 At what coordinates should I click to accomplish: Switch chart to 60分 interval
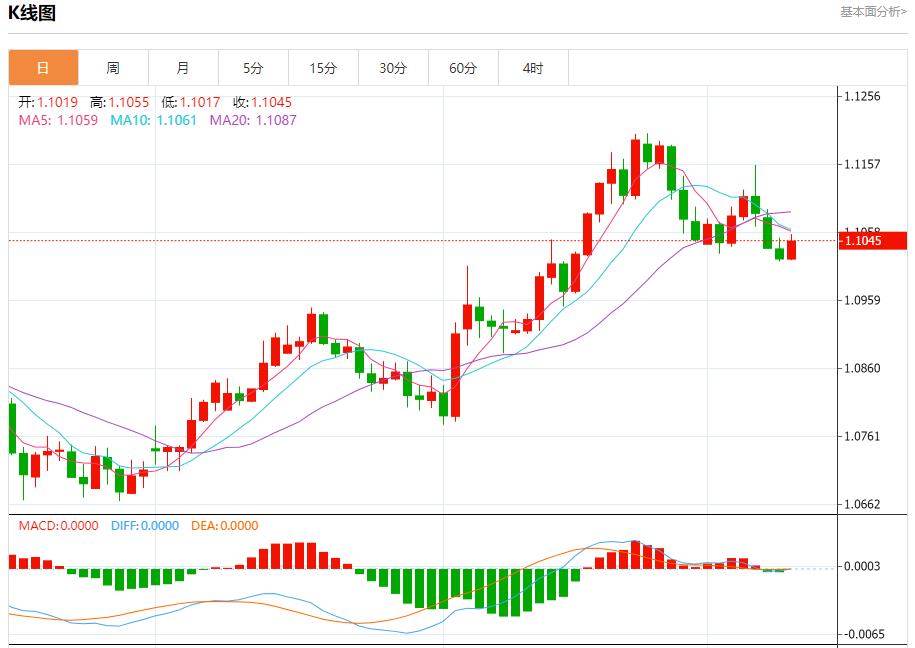463,68
